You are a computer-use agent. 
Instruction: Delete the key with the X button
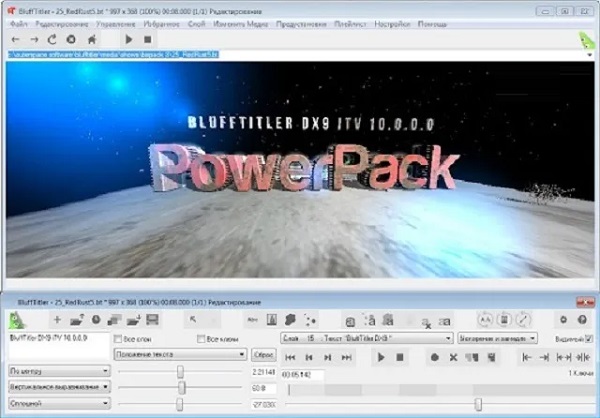(453, 358)
